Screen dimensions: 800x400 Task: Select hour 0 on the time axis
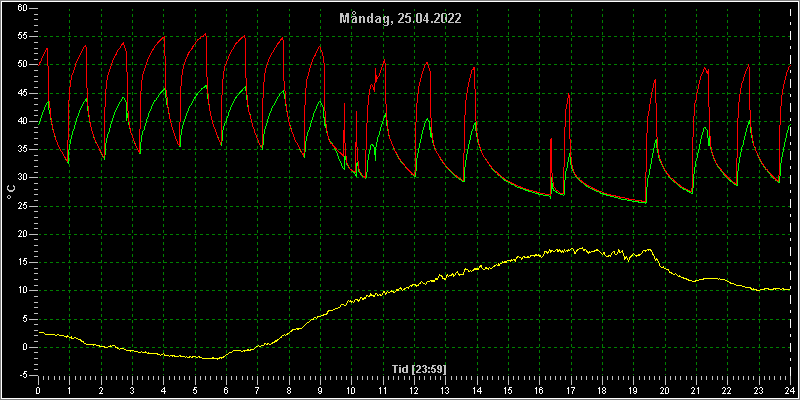point(38,390)
